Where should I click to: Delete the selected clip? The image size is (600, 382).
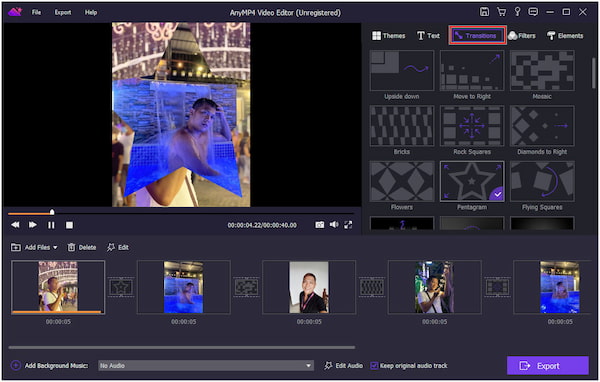pyautogui.click(x=82, y=248)
